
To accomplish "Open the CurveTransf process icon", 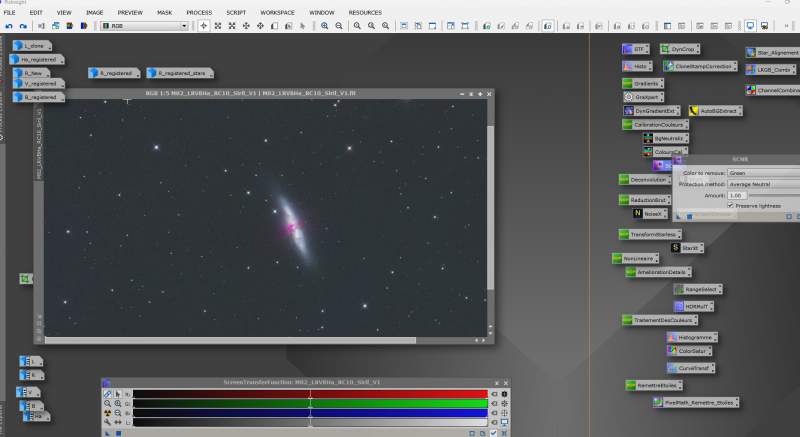I will tap(691, 368).
